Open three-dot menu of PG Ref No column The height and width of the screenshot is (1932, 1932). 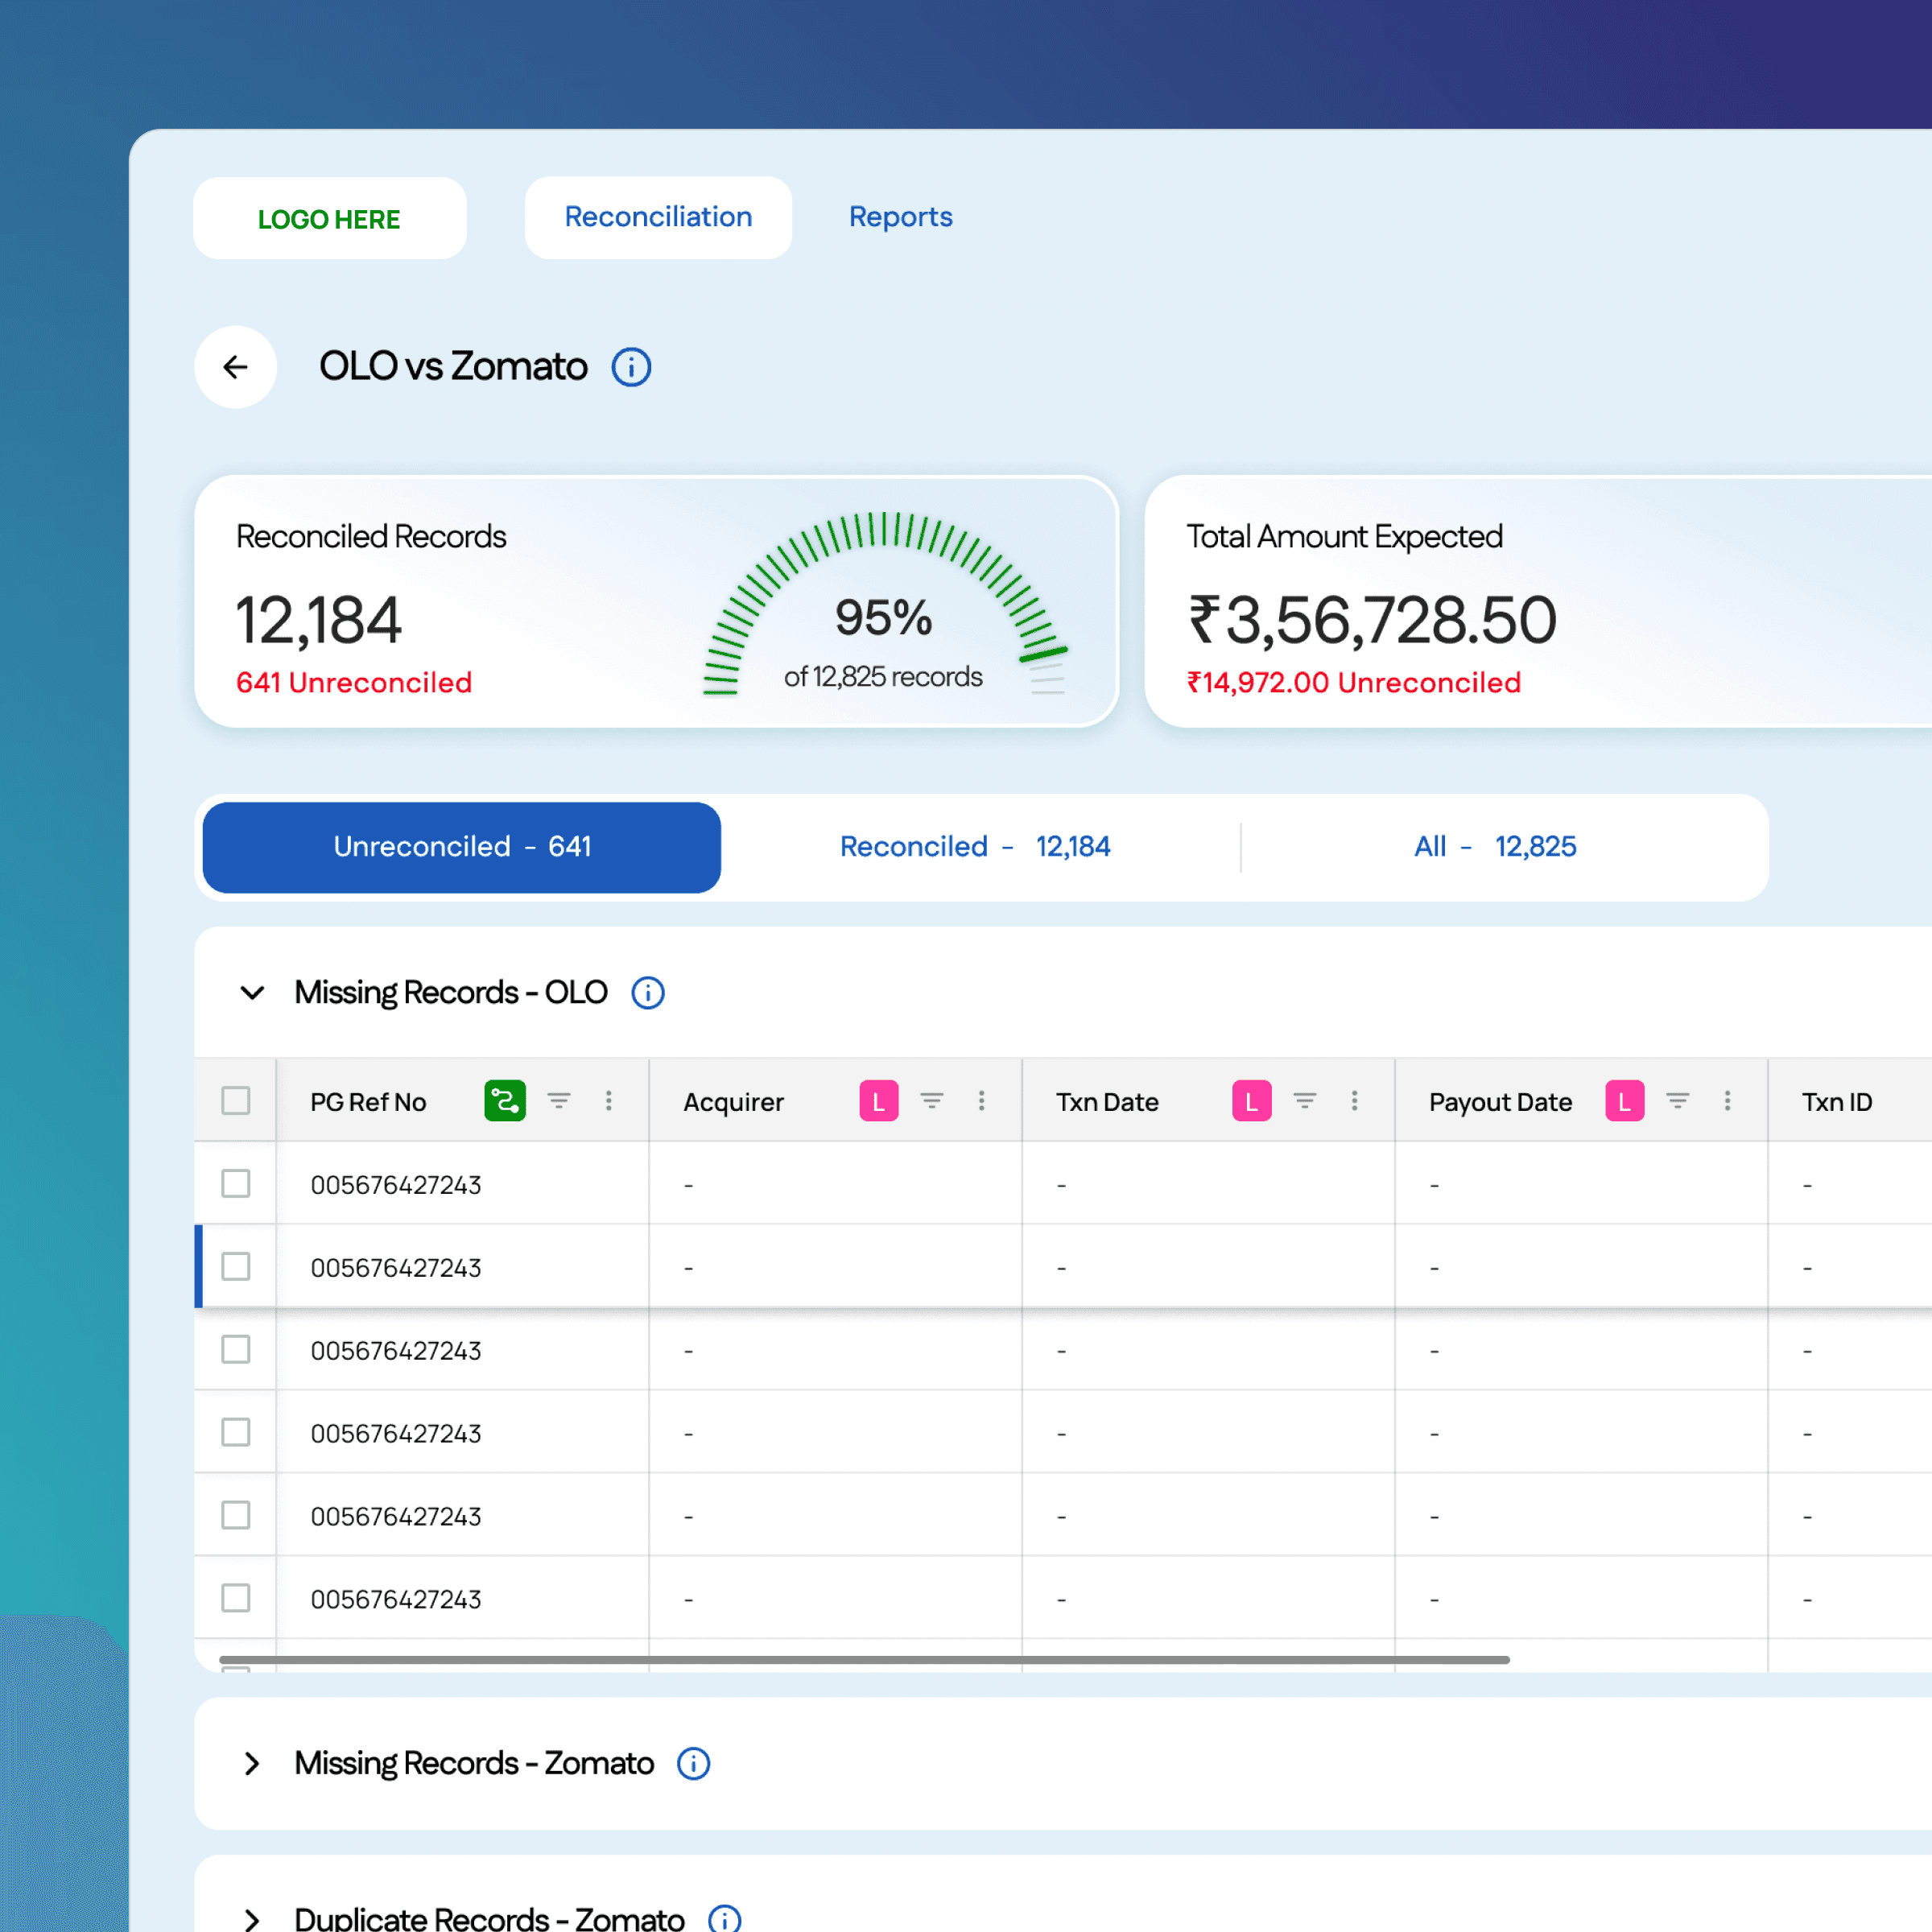pyautogui.click(x=609, y=1101)
